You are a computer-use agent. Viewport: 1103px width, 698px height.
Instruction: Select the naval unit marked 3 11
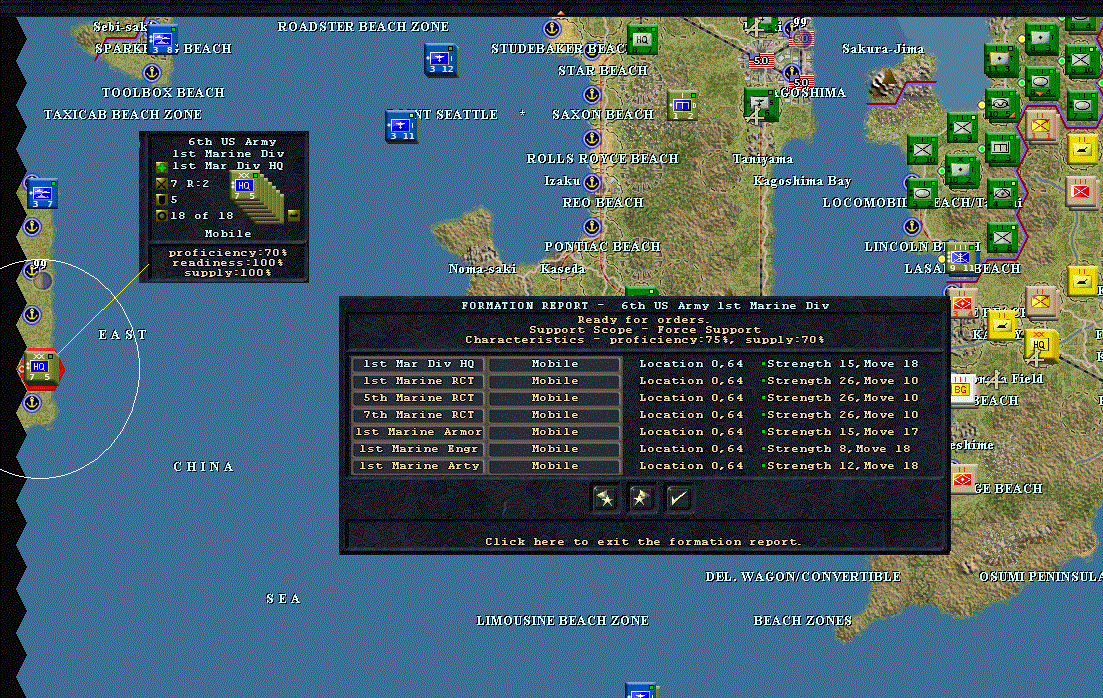[x=402, y=127]
